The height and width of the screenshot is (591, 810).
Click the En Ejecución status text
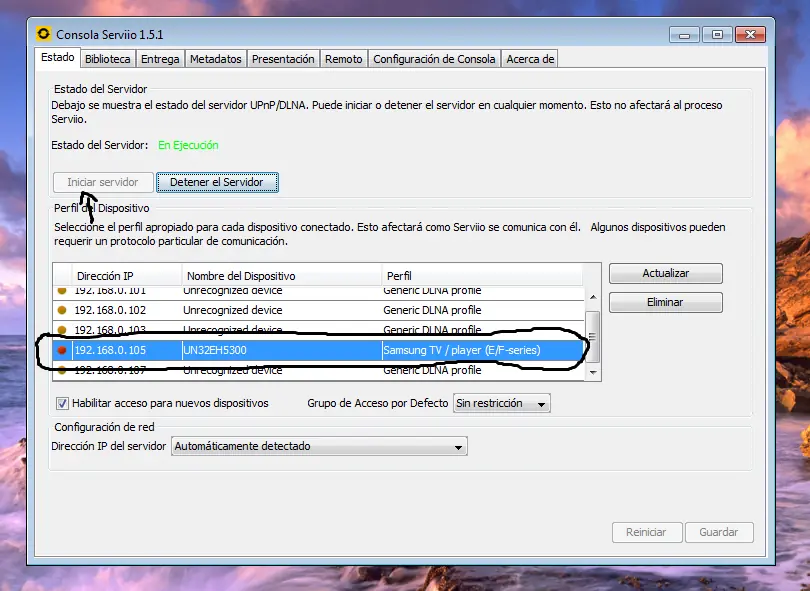(x=188, y=145)
